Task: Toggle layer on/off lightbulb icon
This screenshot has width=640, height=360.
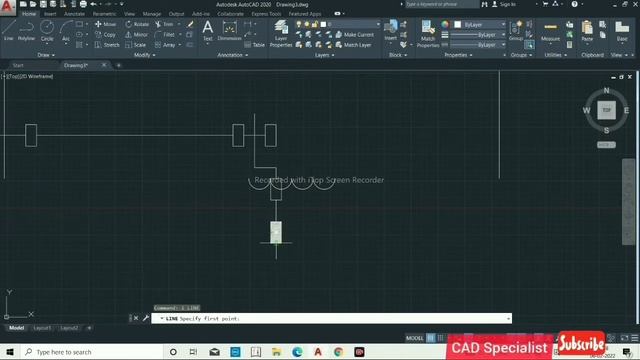Action: [299, 24]
